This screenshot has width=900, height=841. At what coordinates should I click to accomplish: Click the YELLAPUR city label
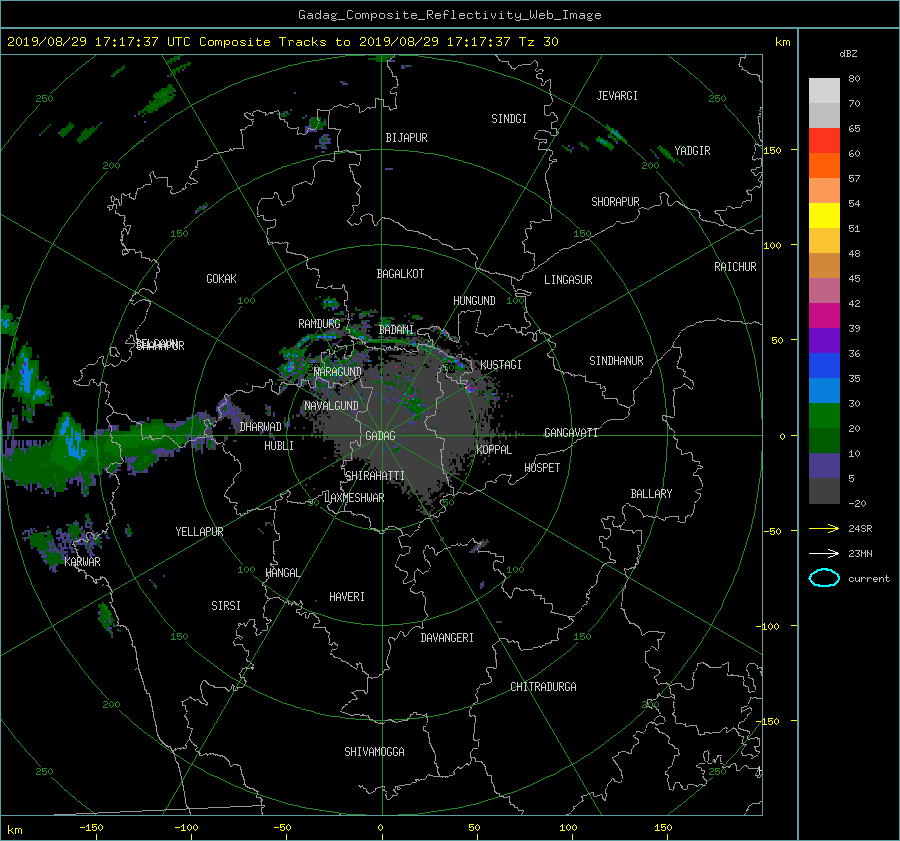pos(199,532)
